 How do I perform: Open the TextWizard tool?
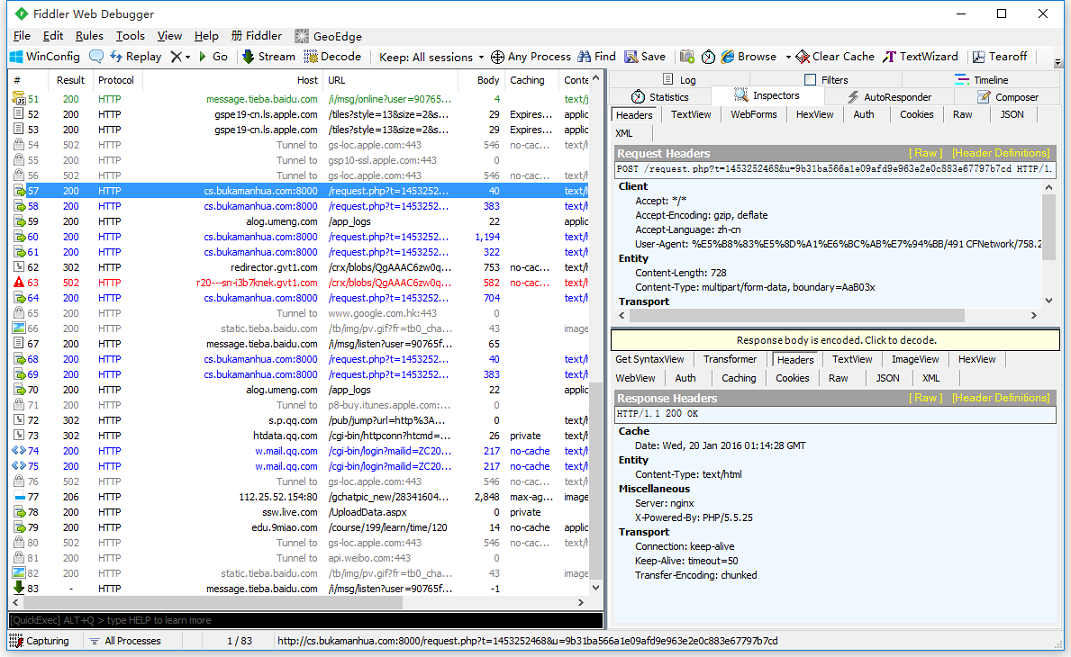pos(921,57)
